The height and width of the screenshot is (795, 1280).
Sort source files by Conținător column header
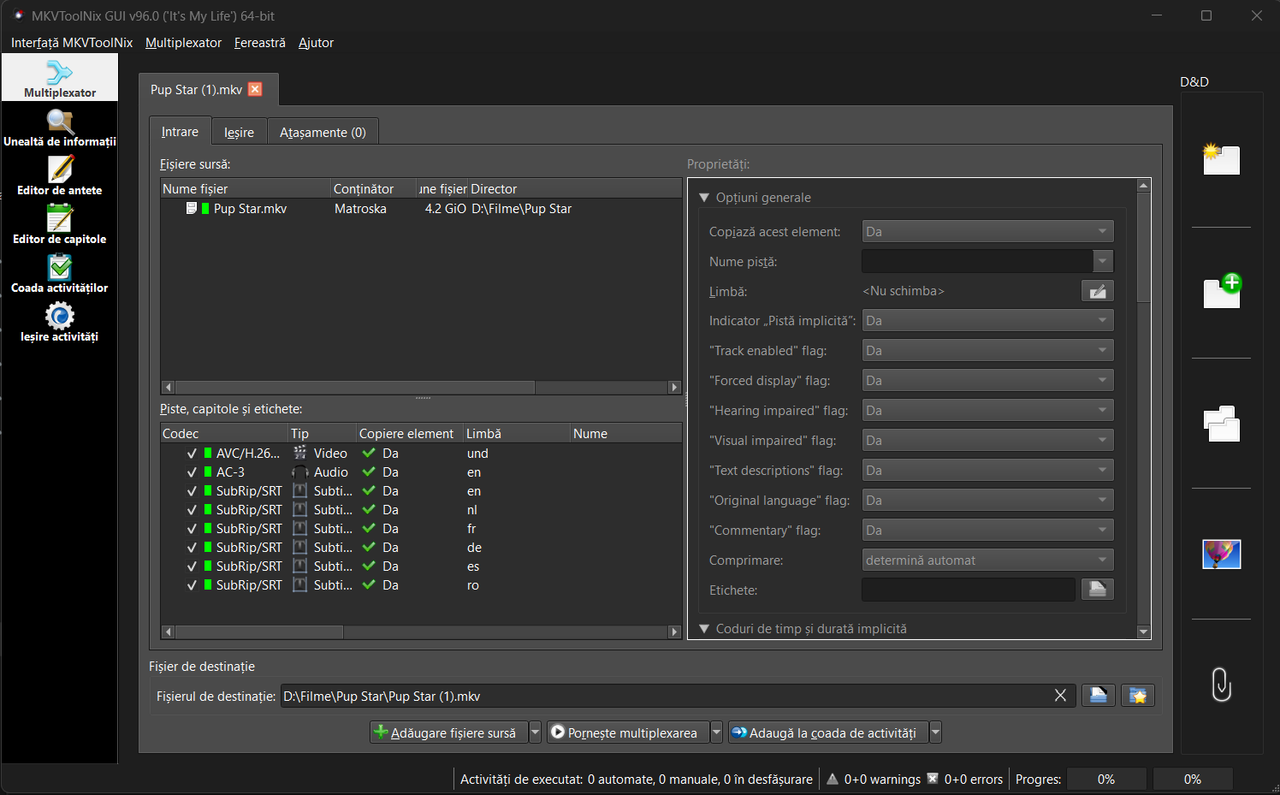point(373,189)
